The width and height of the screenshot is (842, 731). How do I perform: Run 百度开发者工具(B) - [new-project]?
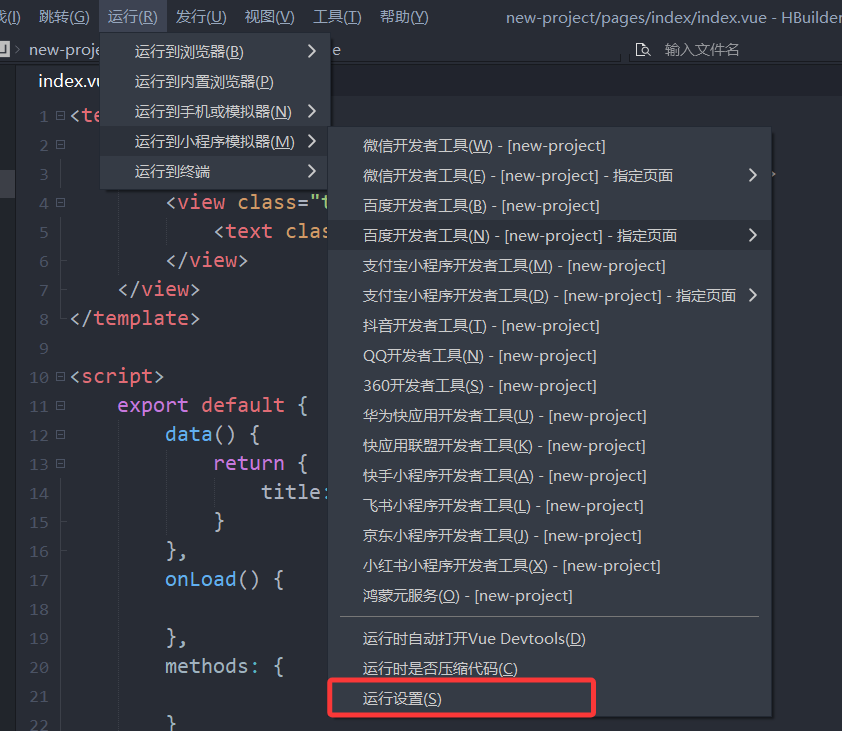pyautogui.click(x=550, y=206)
